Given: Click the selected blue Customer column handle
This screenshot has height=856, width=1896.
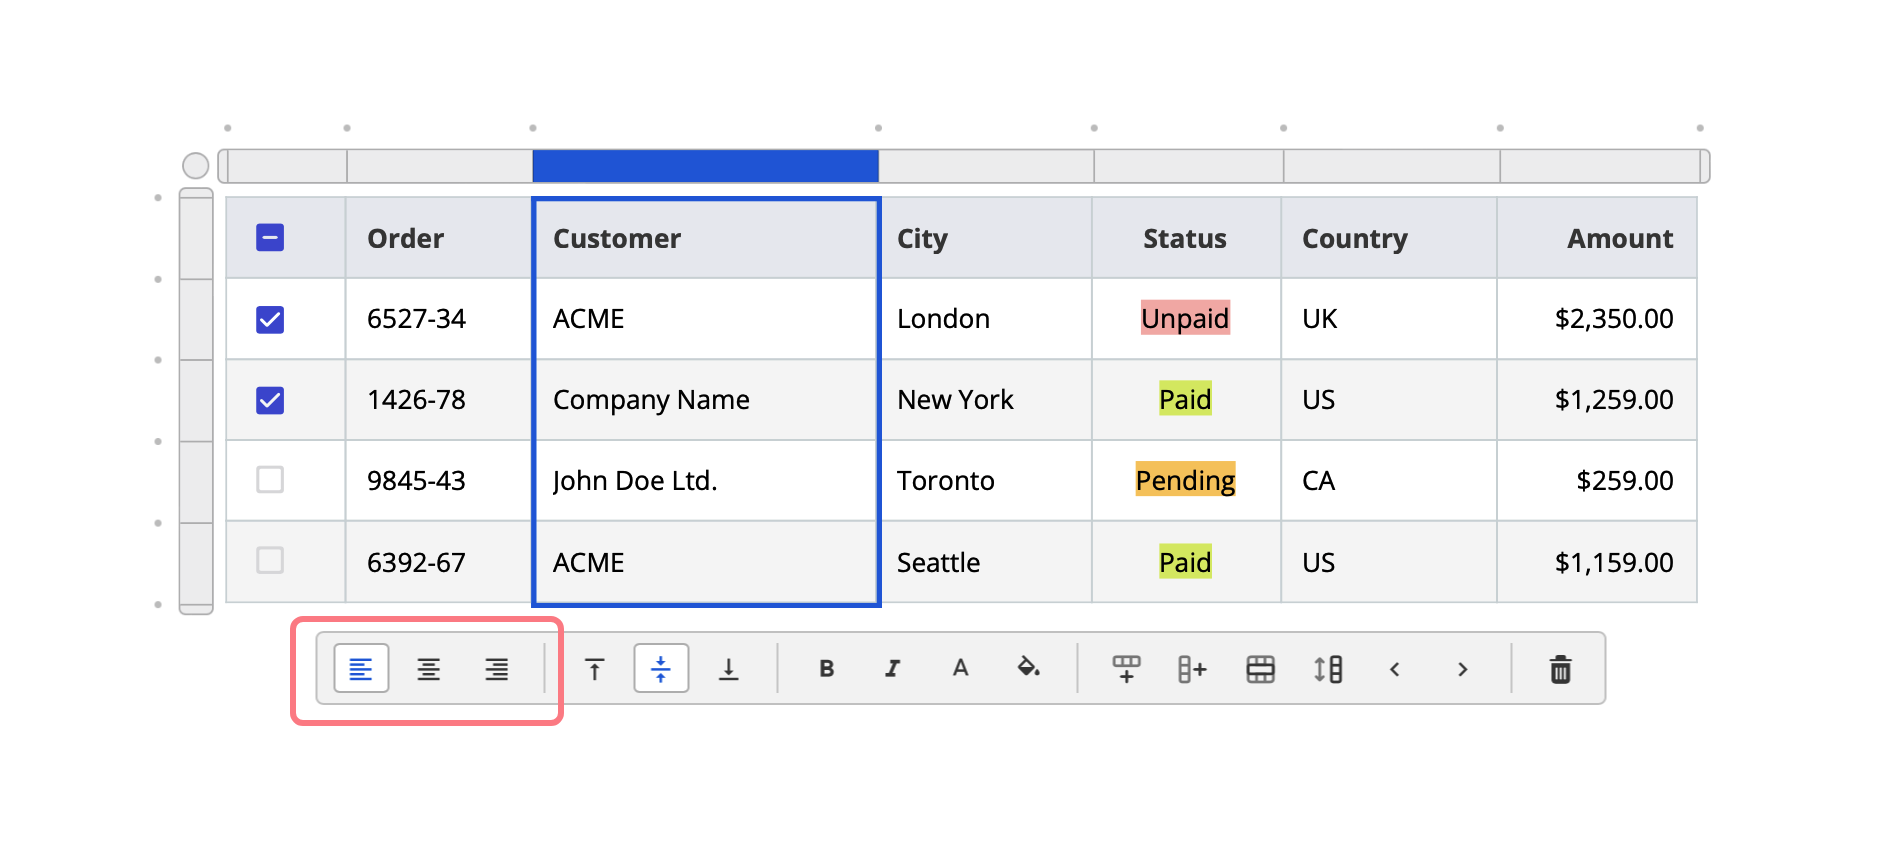Looking at the screenshot, I should click(x=706, y=166).
